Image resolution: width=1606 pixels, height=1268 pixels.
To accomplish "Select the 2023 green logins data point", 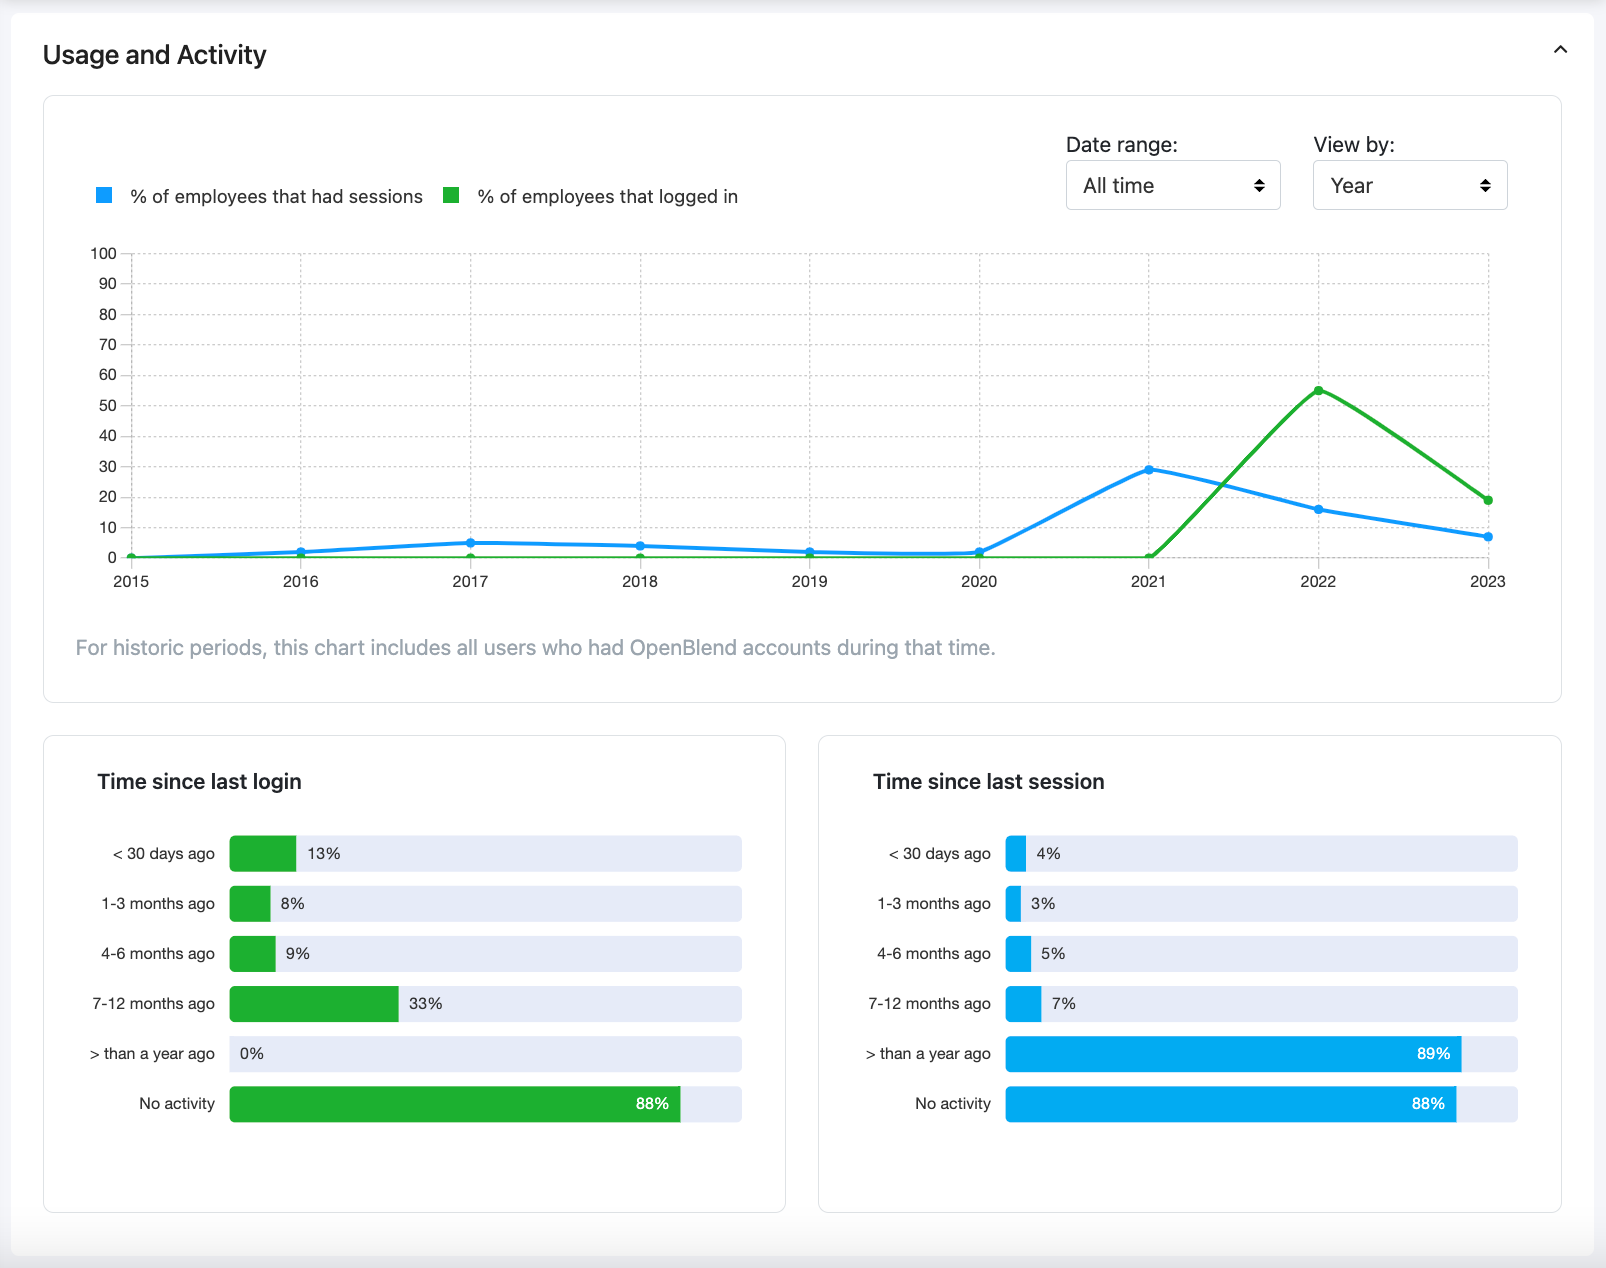I will (1488, 500).
